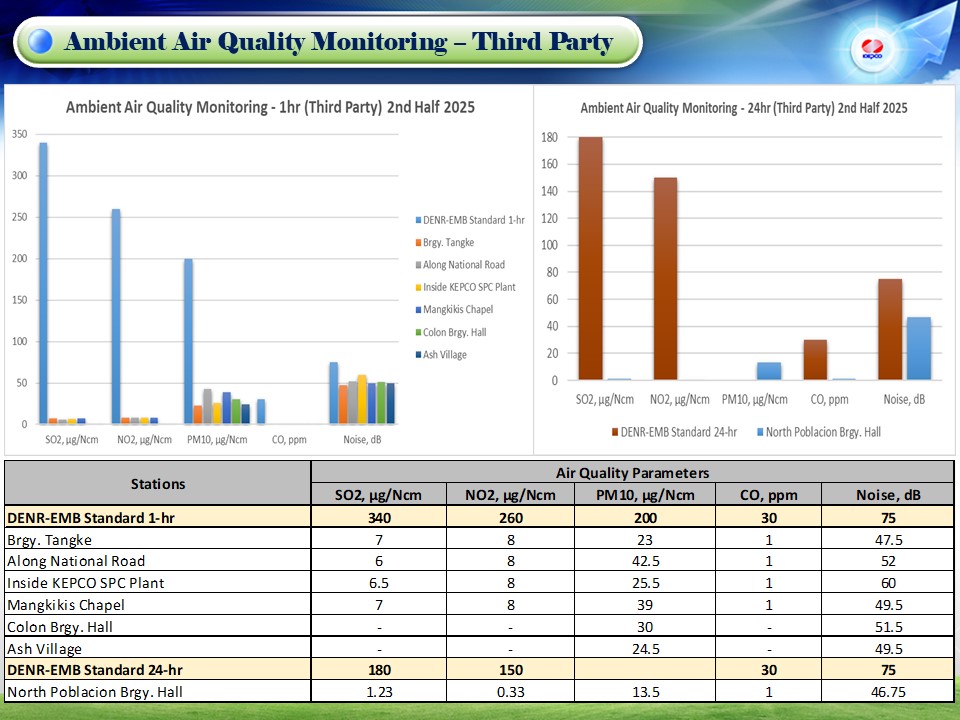Click the Inside KEPCO SPC Plant legend entry

pyautogui.click(x=468, y=287)
